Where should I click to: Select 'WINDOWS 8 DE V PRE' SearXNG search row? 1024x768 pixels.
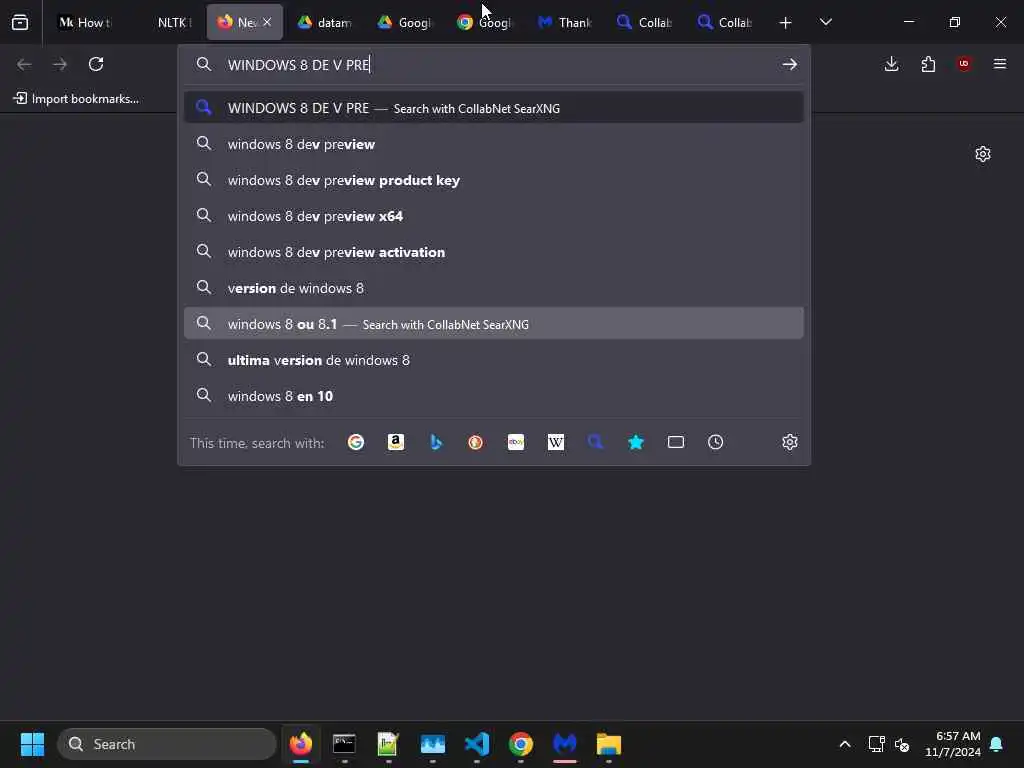click(x=494, y=108)
